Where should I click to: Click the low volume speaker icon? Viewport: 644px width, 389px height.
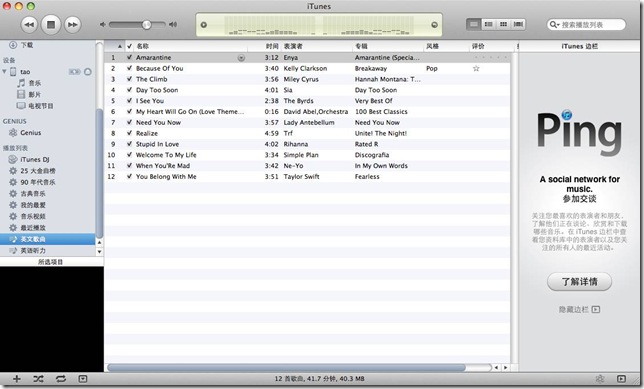tap(103, 25)
